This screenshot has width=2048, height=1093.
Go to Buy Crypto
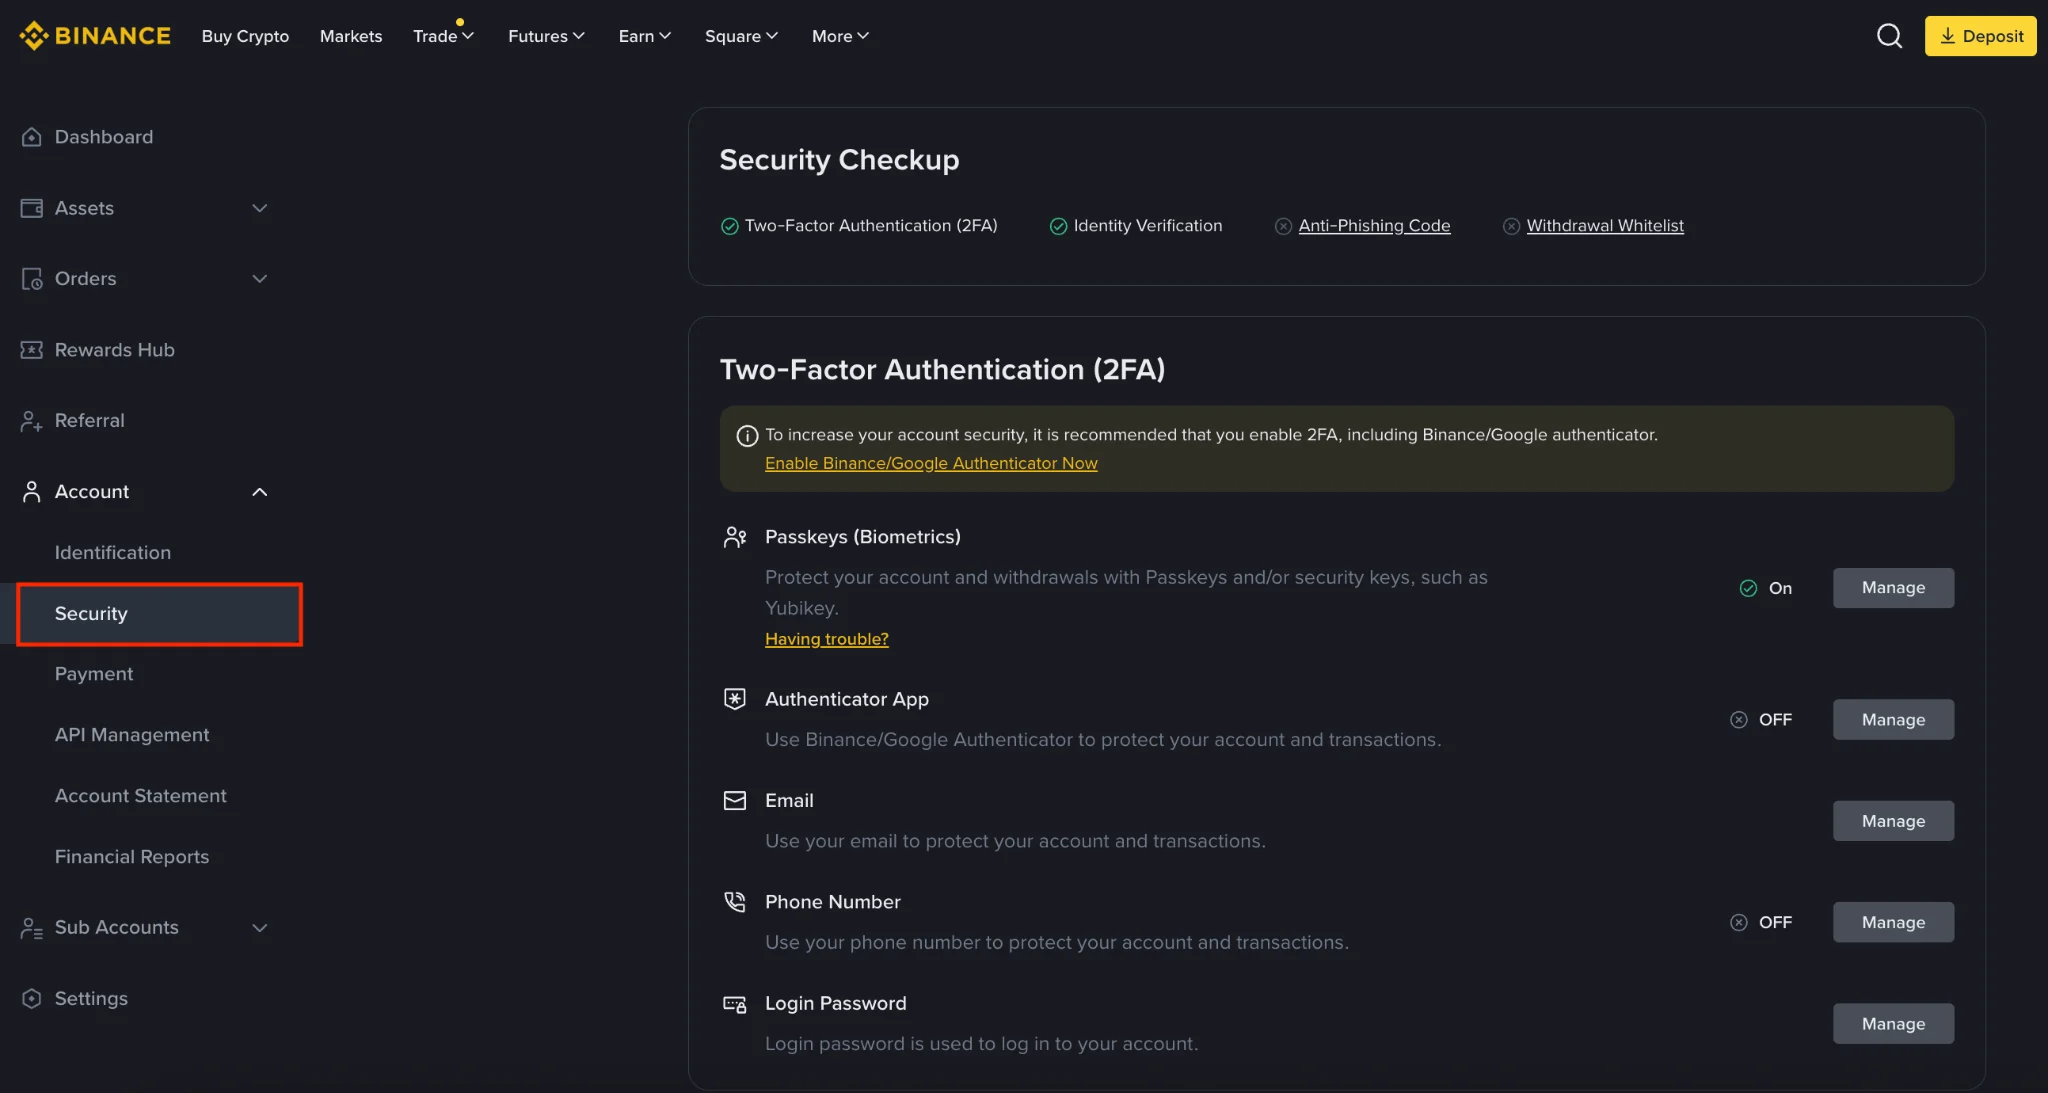tap(245, 36)
